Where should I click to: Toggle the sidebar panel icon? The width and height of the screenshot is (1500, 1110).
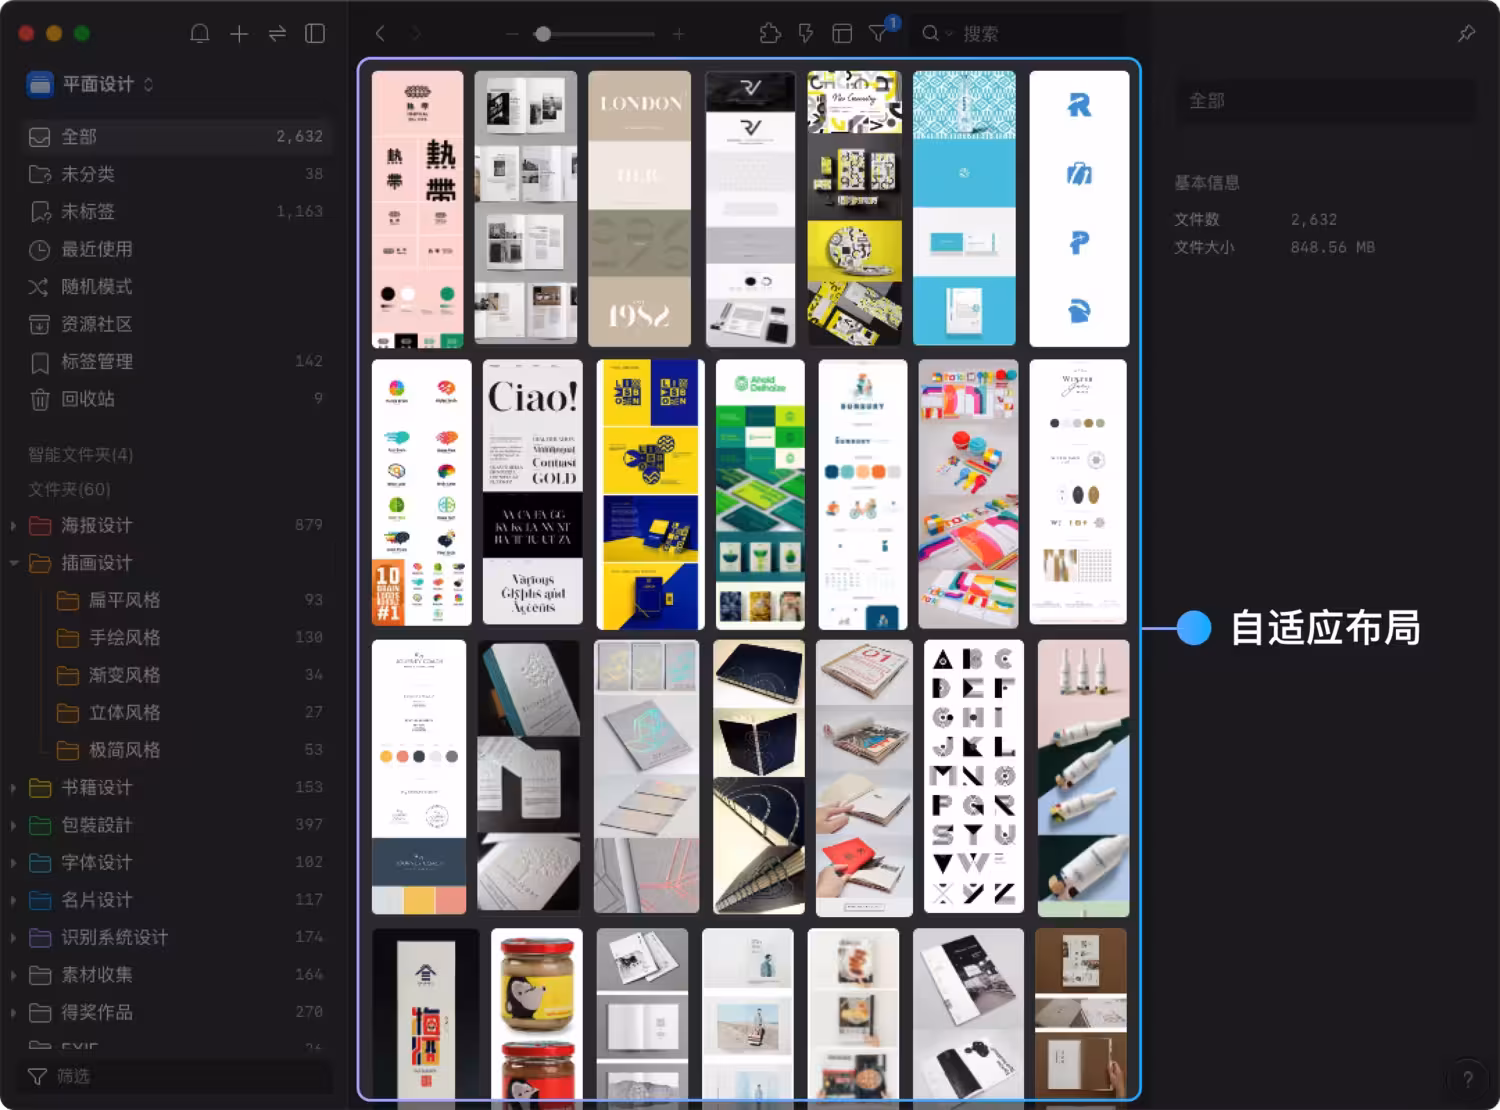point(315,34)
